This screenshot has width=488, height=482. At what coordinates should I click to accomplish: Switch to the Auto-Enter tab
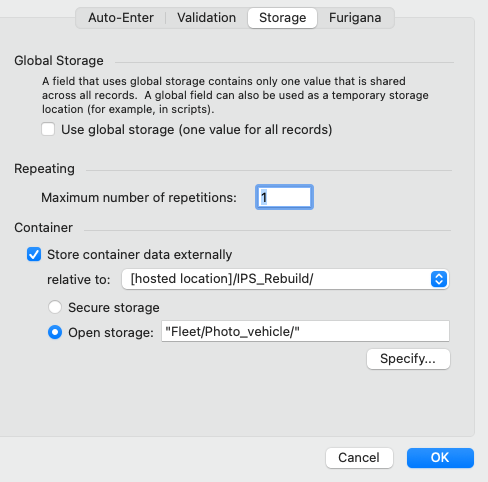(x=121, y=18)
